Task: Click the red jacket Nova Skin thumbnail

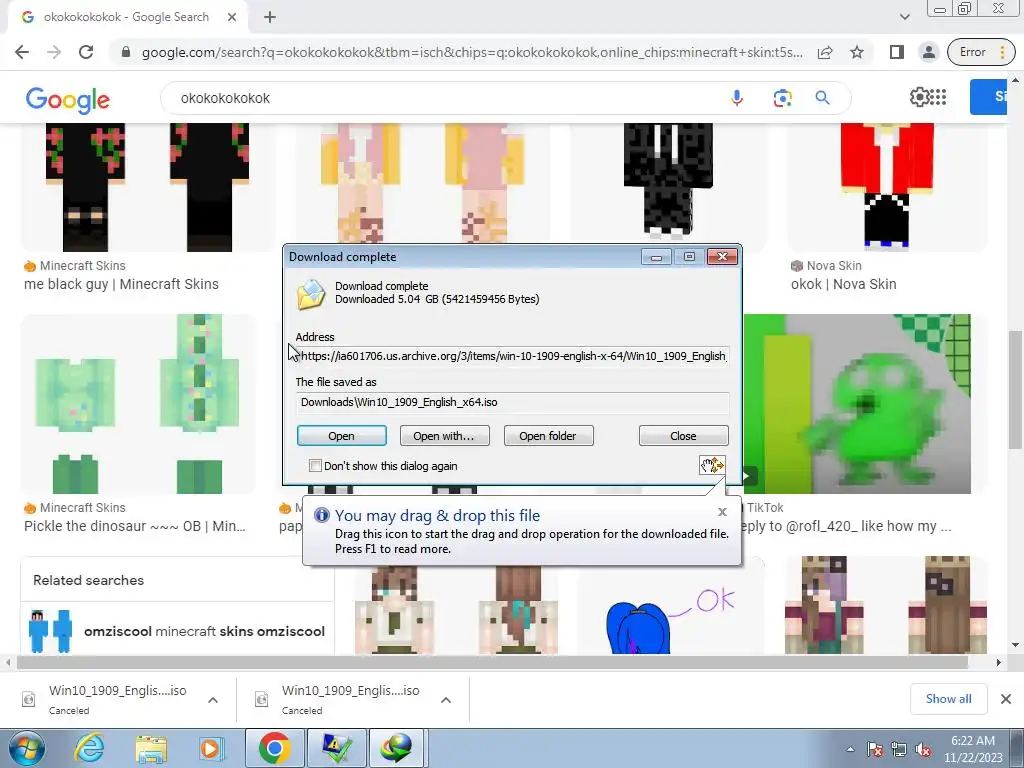Action: (886, 187)
